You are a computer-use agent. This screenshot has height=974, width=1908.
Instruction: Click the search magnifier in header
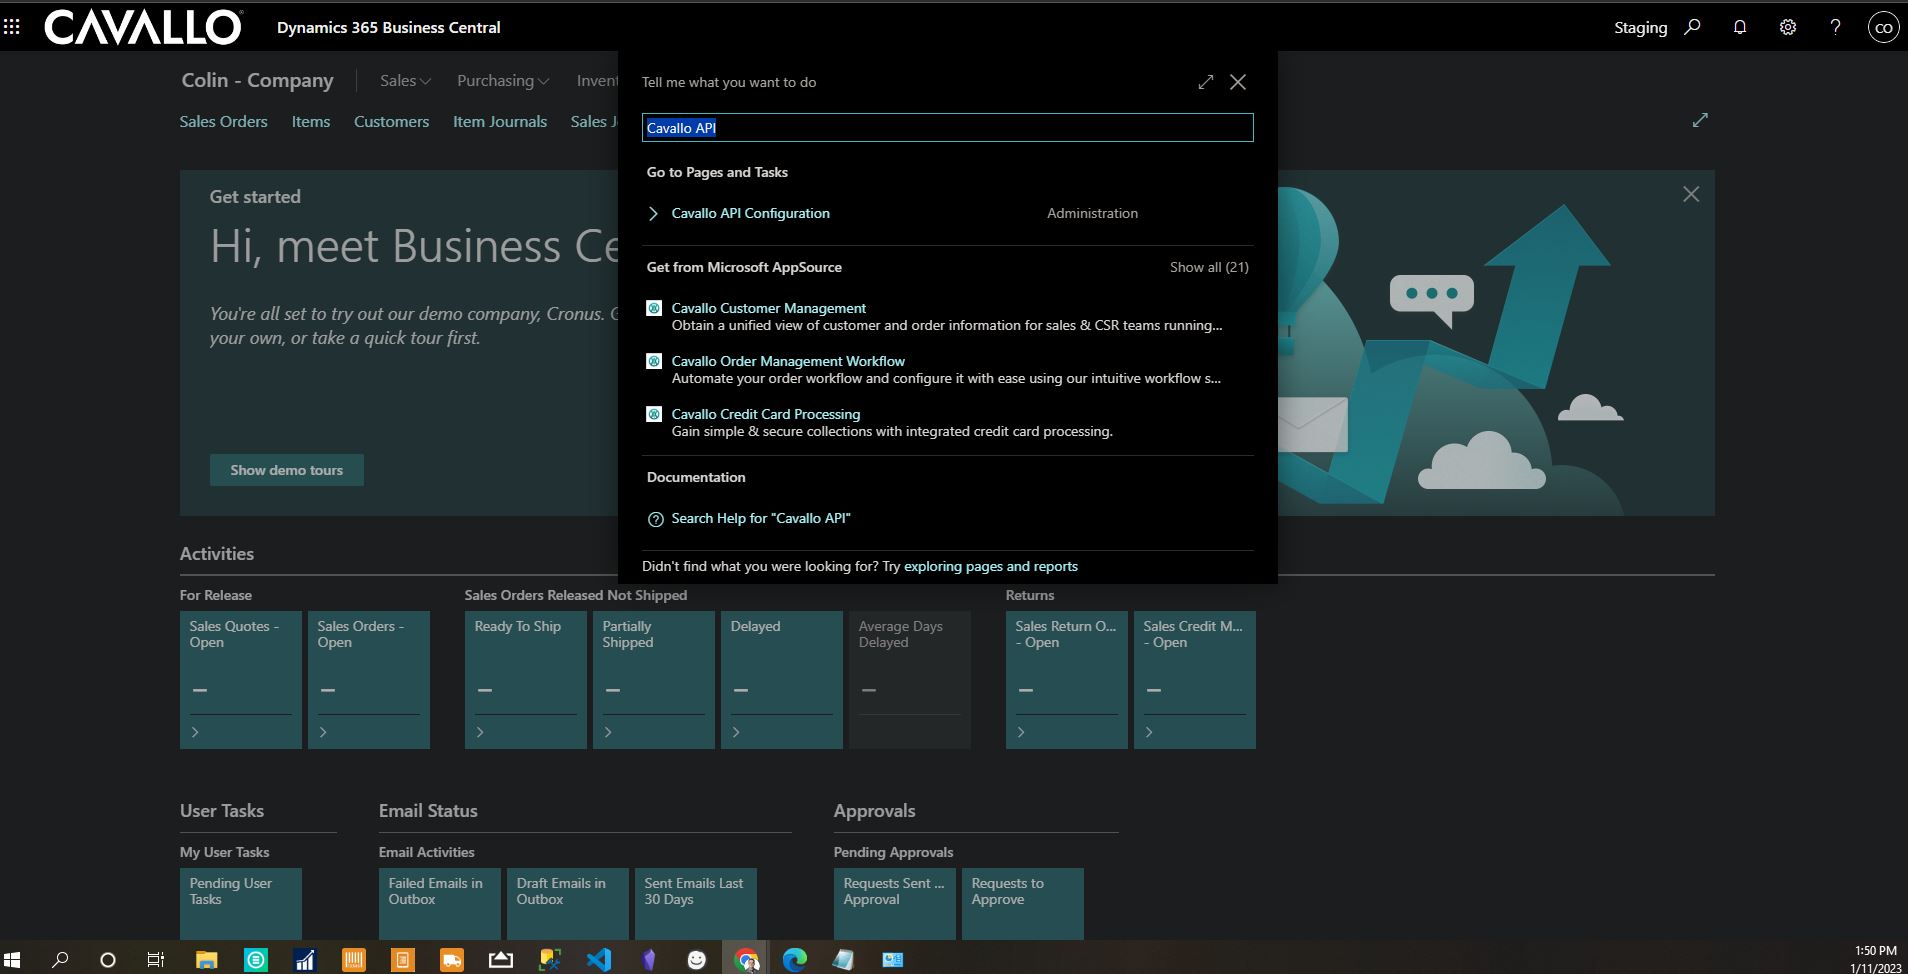point(1692,27)
